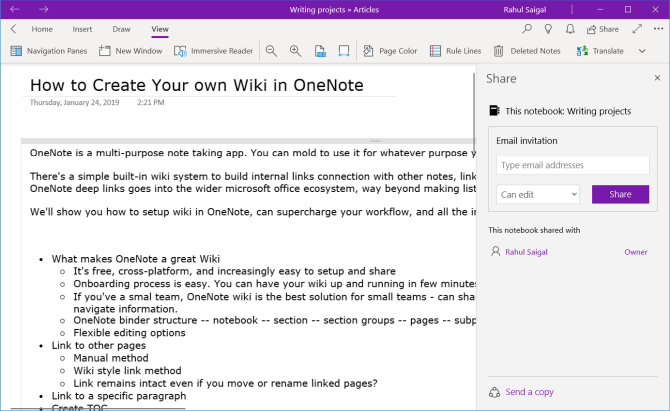This screenshot has height=411, width=670.
Task: Zoom out of the page
Action: tap(271, 50)
